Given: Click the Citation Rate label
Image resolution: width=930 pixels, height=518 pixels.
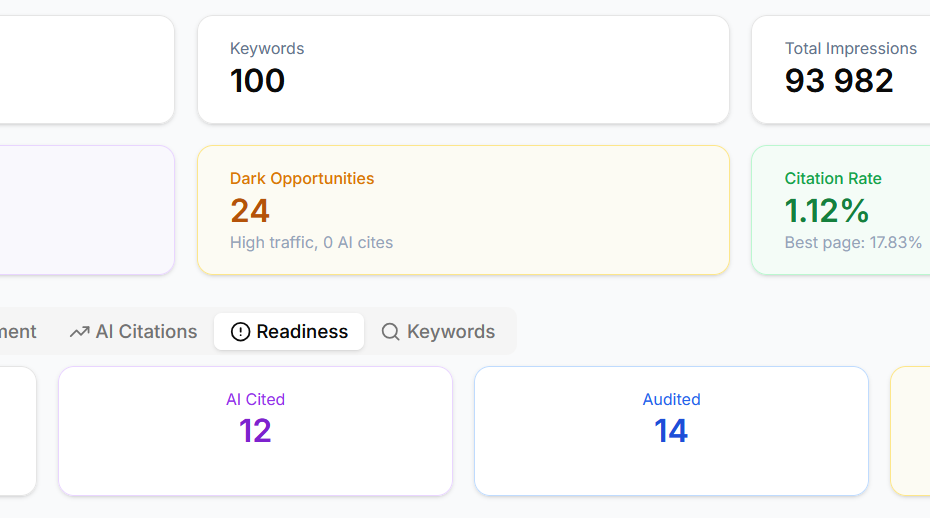Looking at the screenshot, I should tap(833, 179).
